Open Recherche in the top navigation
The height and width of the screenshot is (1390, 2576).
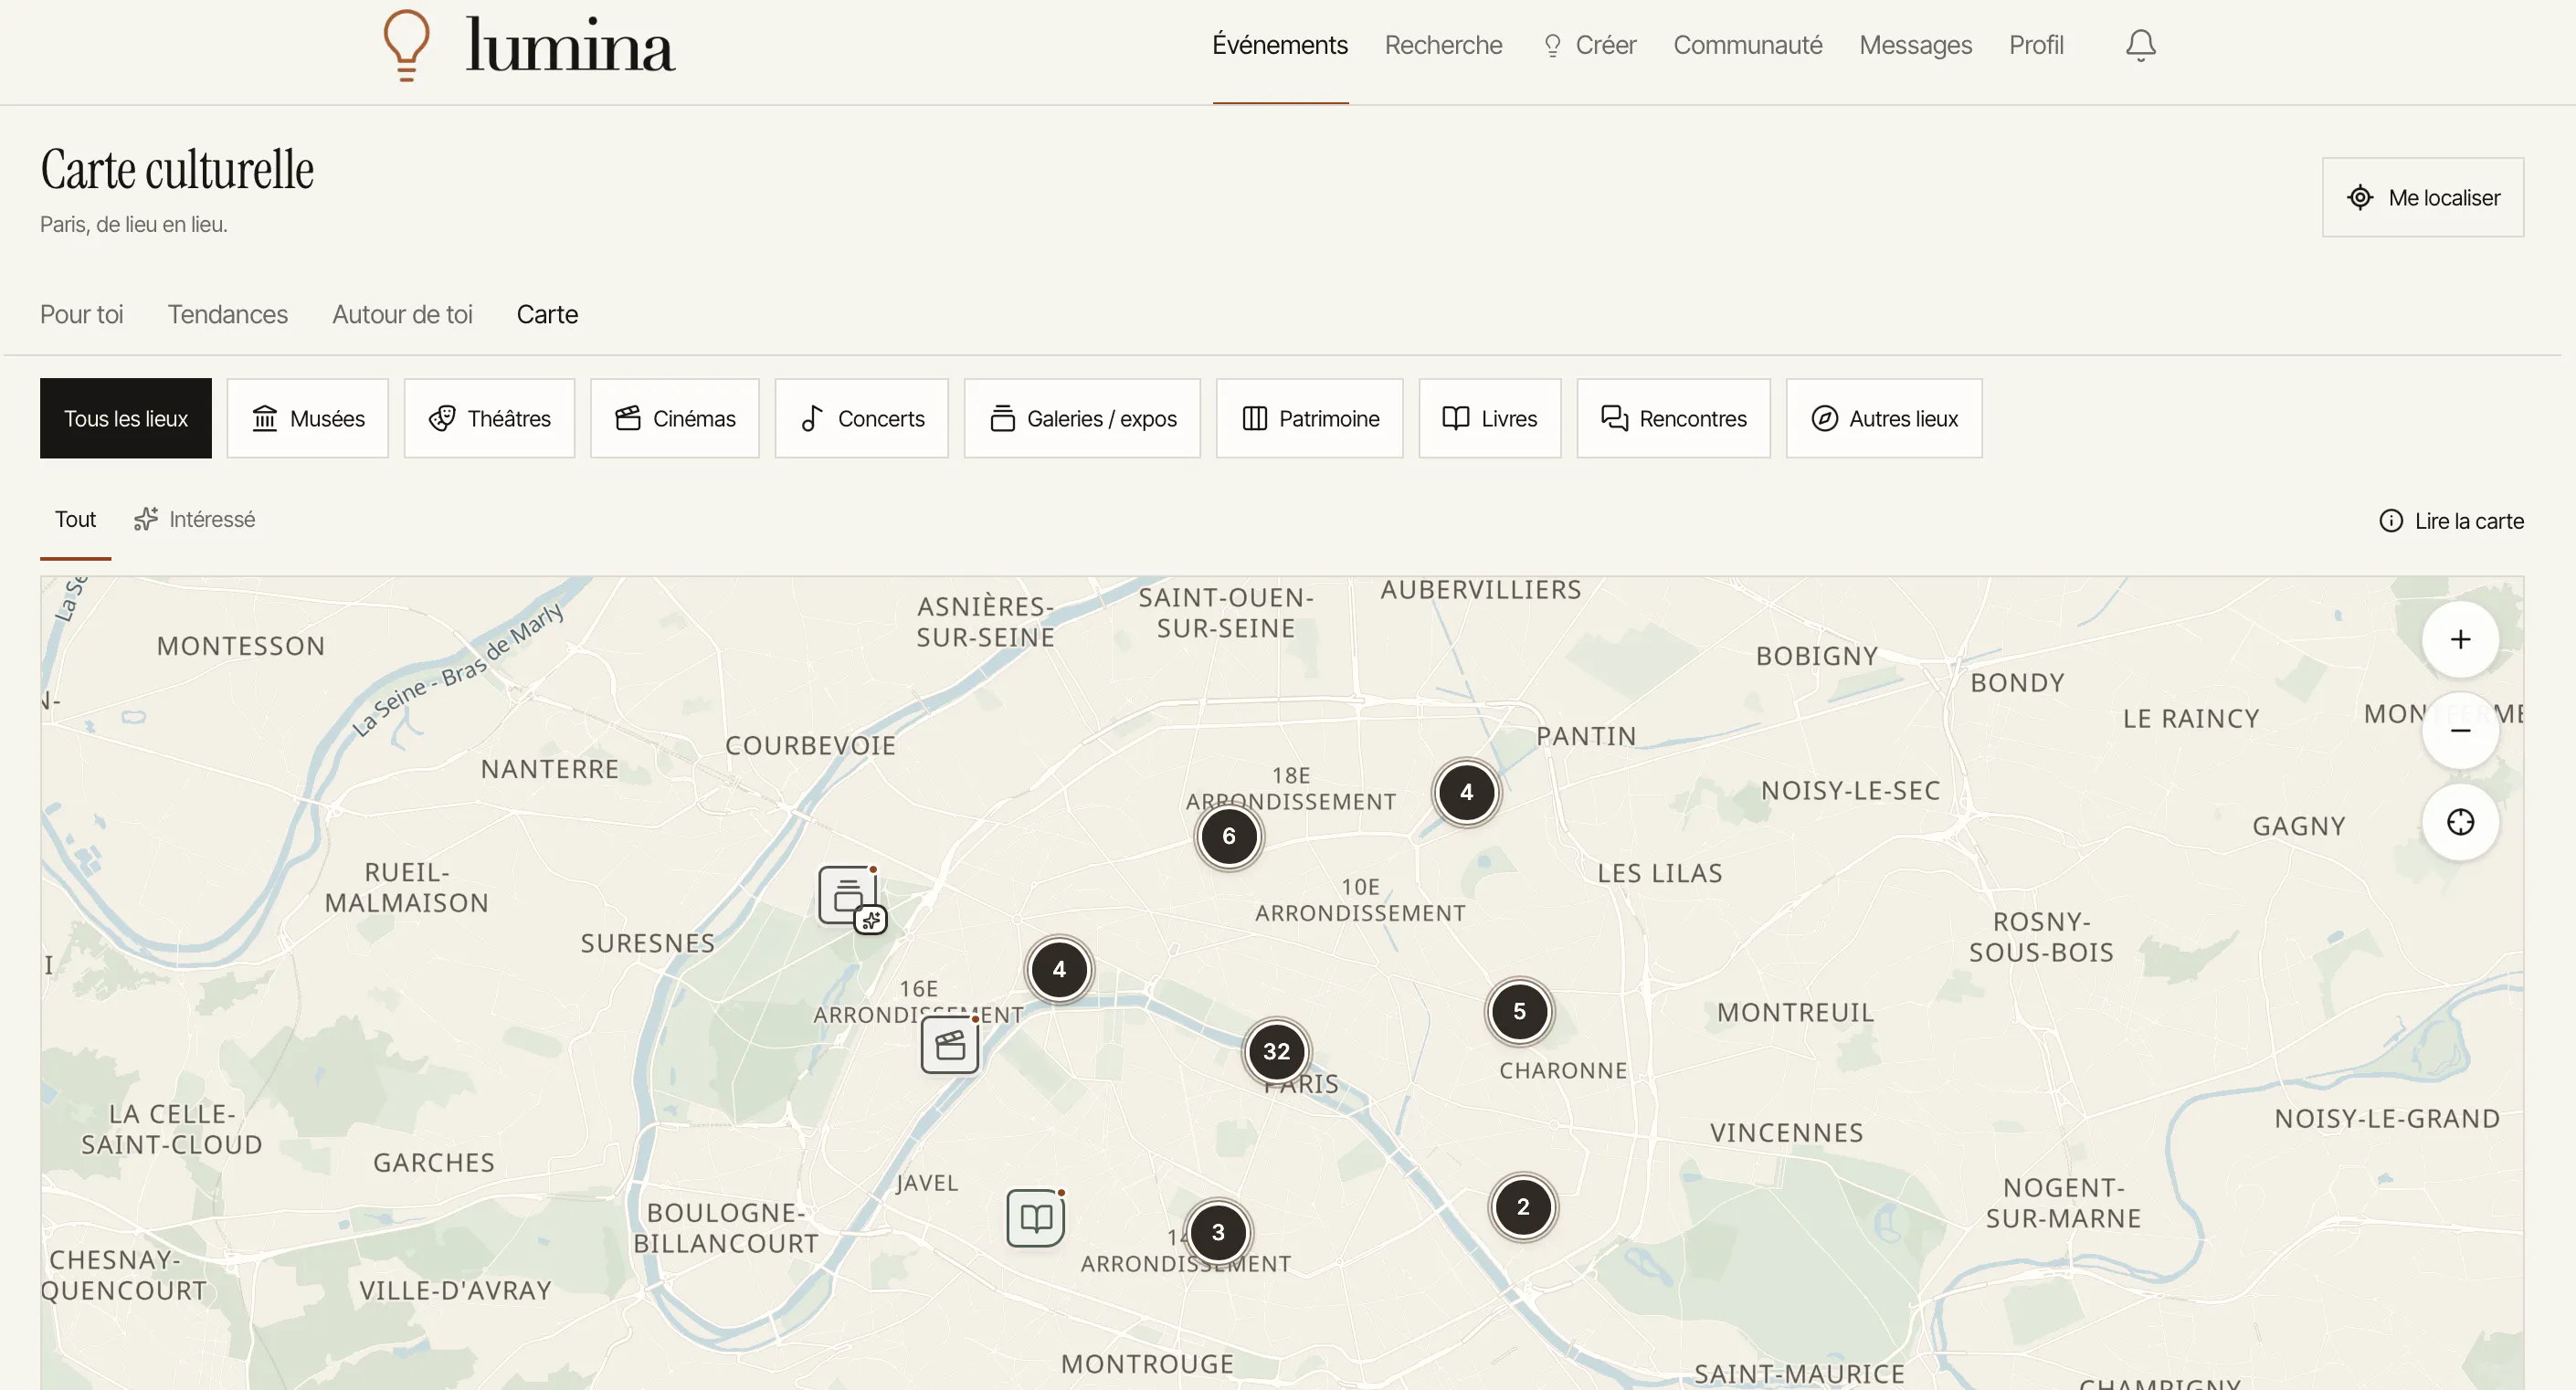[x=1443, y=45]
